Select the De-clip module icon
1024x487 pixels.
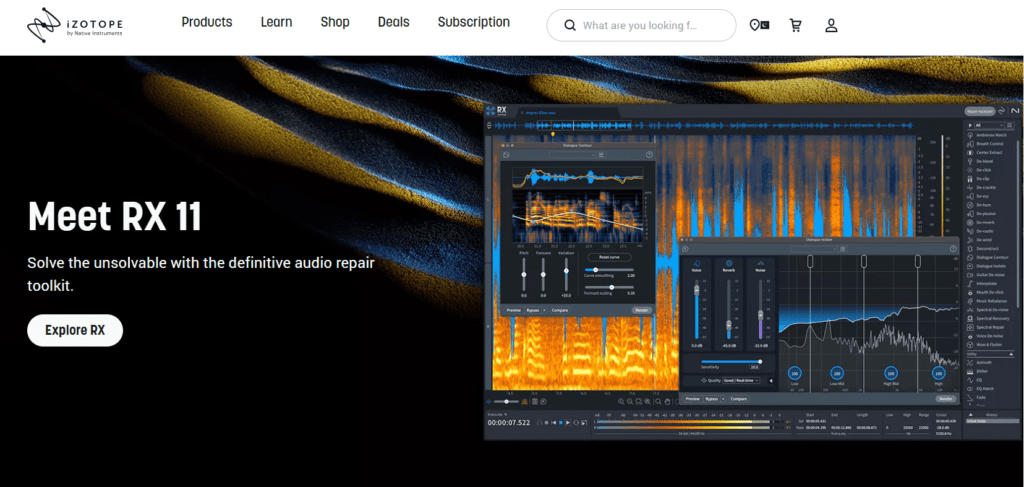coord(970,178)
